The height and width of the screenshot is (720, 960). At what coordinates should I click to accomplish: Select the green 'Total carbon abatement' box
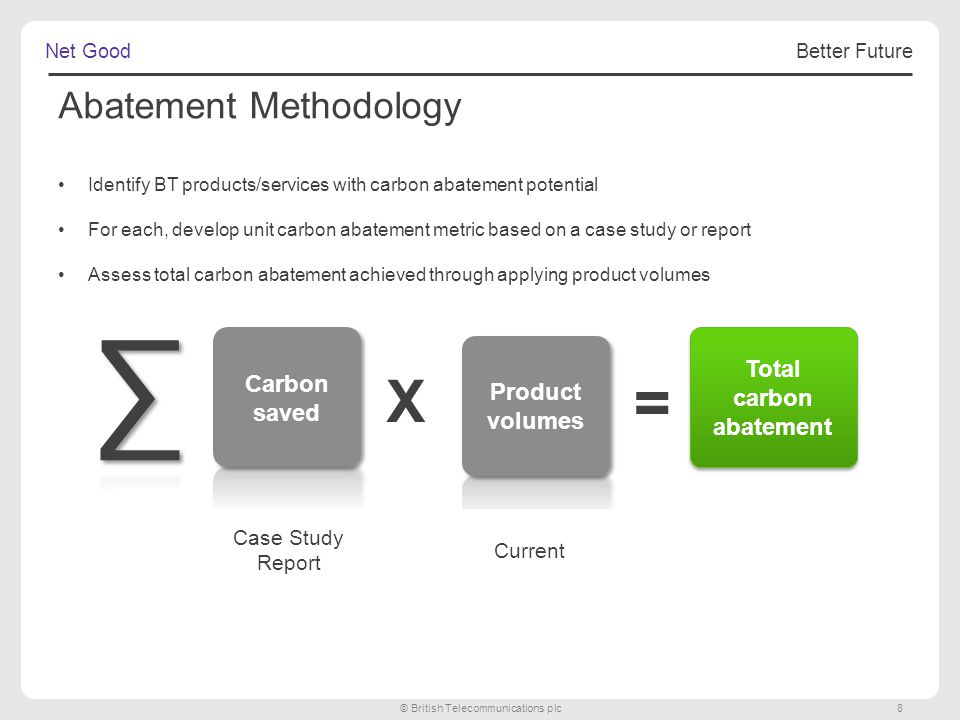click(x=774, y=397)
